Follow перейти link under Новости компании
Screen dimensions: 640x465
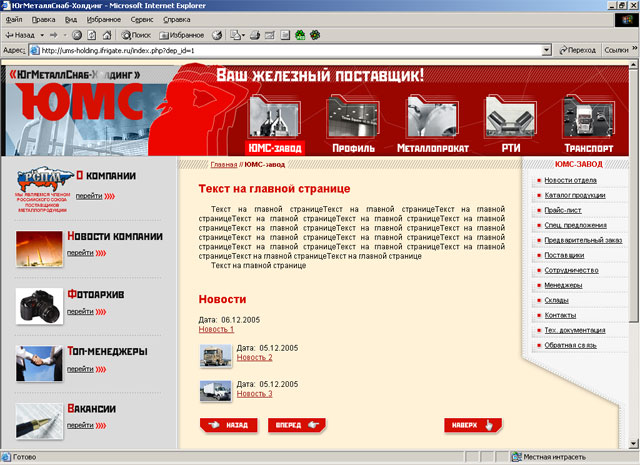click(x=80, y=253)
